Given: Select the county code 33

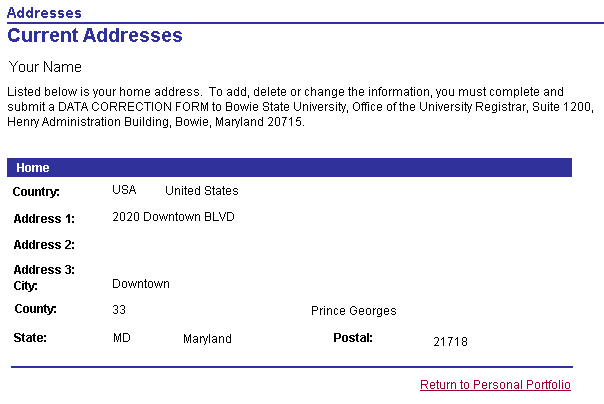Looking at the screenshot, I should [x=119, y=311].
